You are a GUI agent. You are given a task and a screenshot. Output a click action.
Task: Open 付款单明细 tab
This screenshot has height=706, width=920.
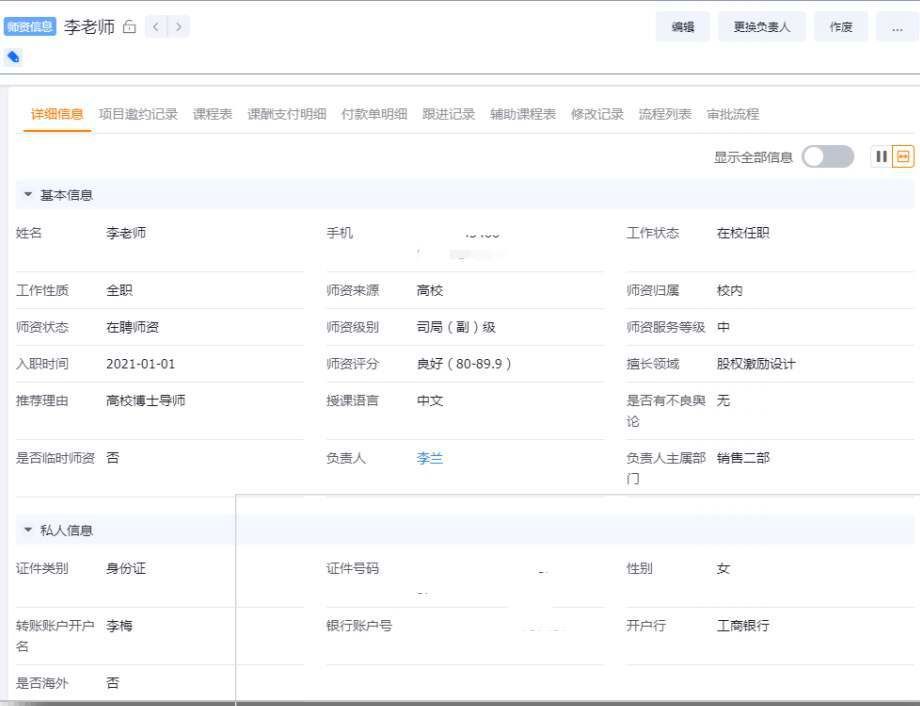[374, 114]
